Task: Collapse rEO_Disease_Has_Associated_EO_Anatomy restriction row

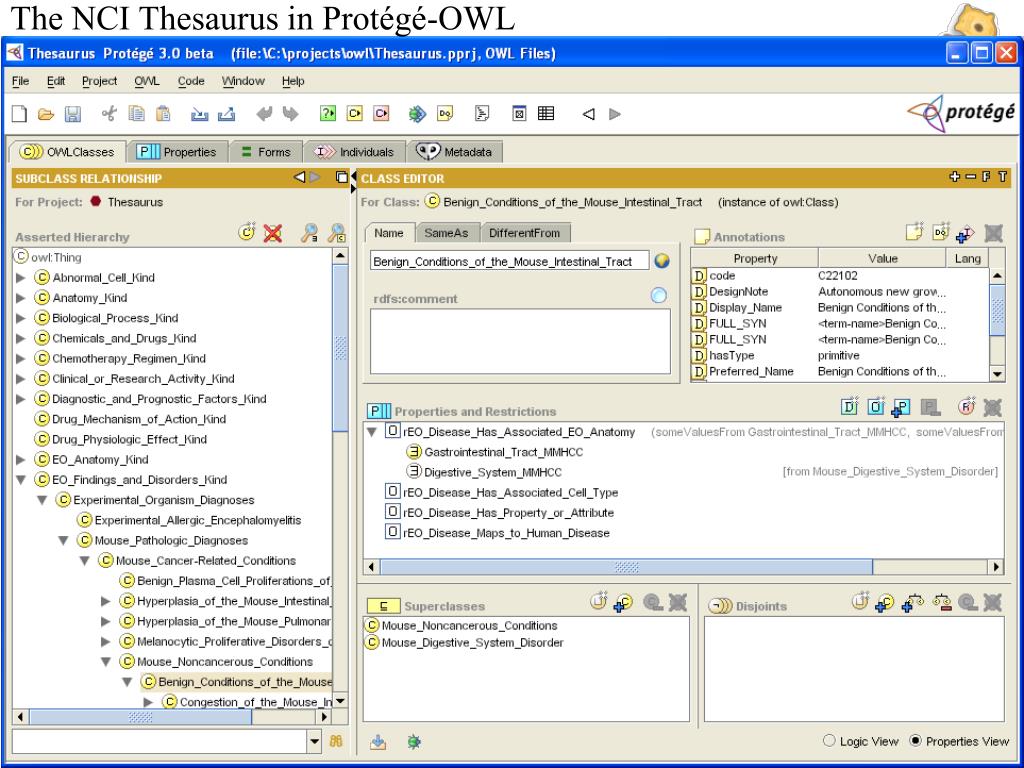Action: point(372,432)
